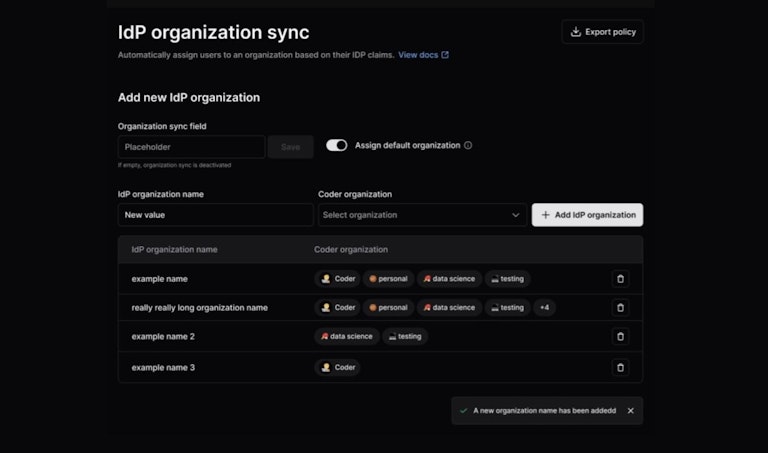Click the Organization sync field input
The height and width of the screenshot is (453, 768).
(191, 147)
